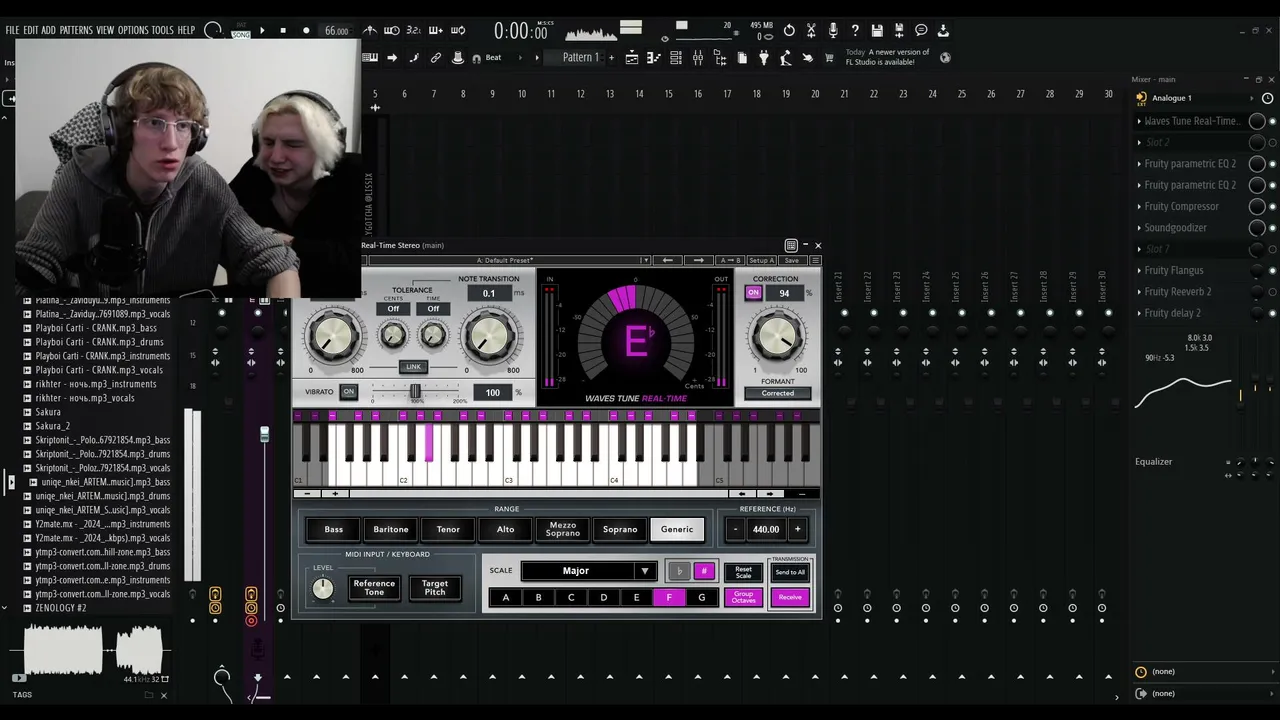Toggle the metronome icon
Viewport: 1280px width, 720px height.
[x=370, y=30]
